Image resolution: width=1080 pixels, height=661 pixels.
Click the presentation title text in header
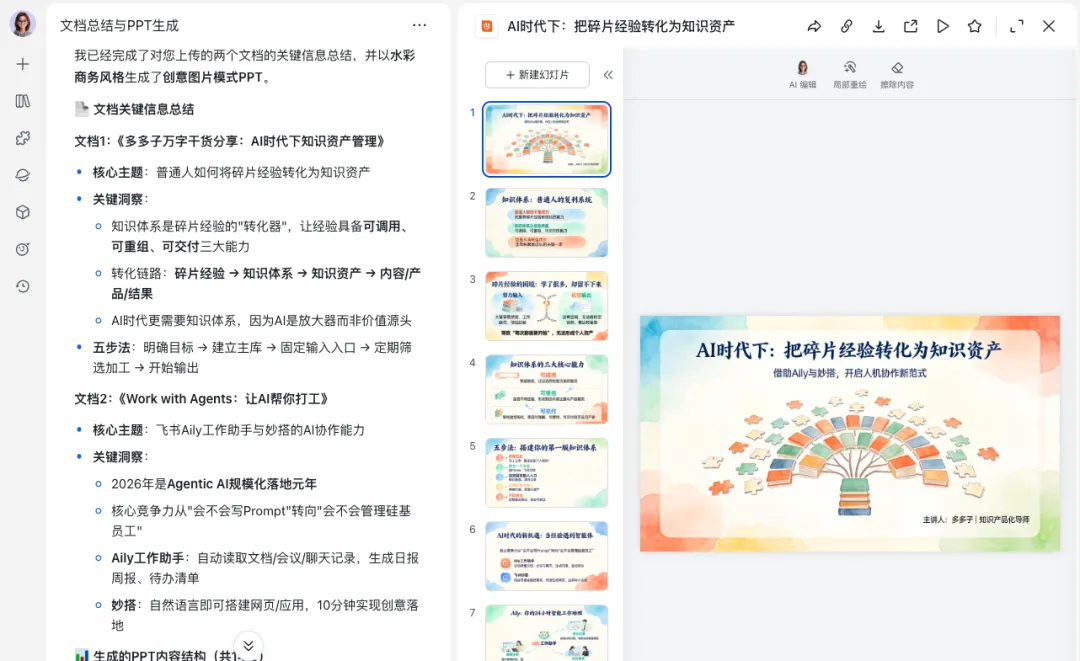(621, 26)
